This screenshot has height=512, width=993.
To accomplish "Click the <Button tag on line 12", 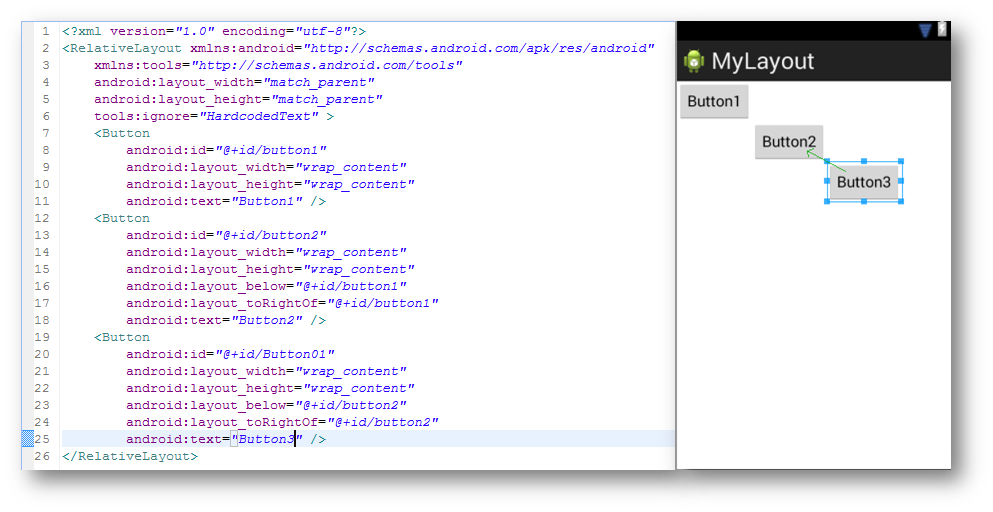I will point(122,218).
